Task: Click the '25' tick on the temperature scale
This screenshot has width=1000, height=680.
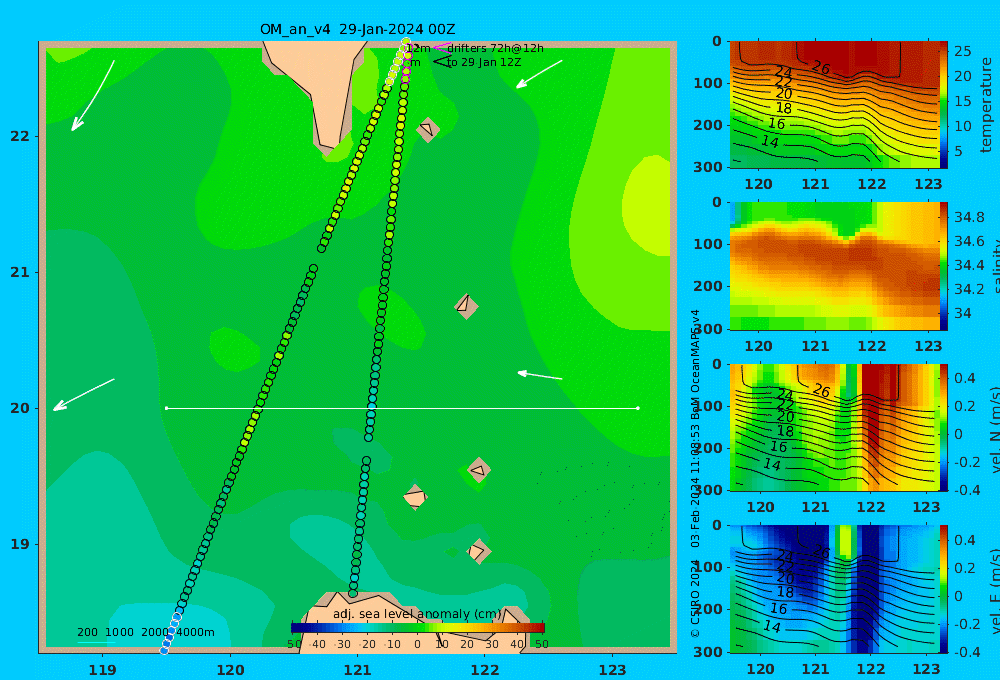Action: (962, 50)
